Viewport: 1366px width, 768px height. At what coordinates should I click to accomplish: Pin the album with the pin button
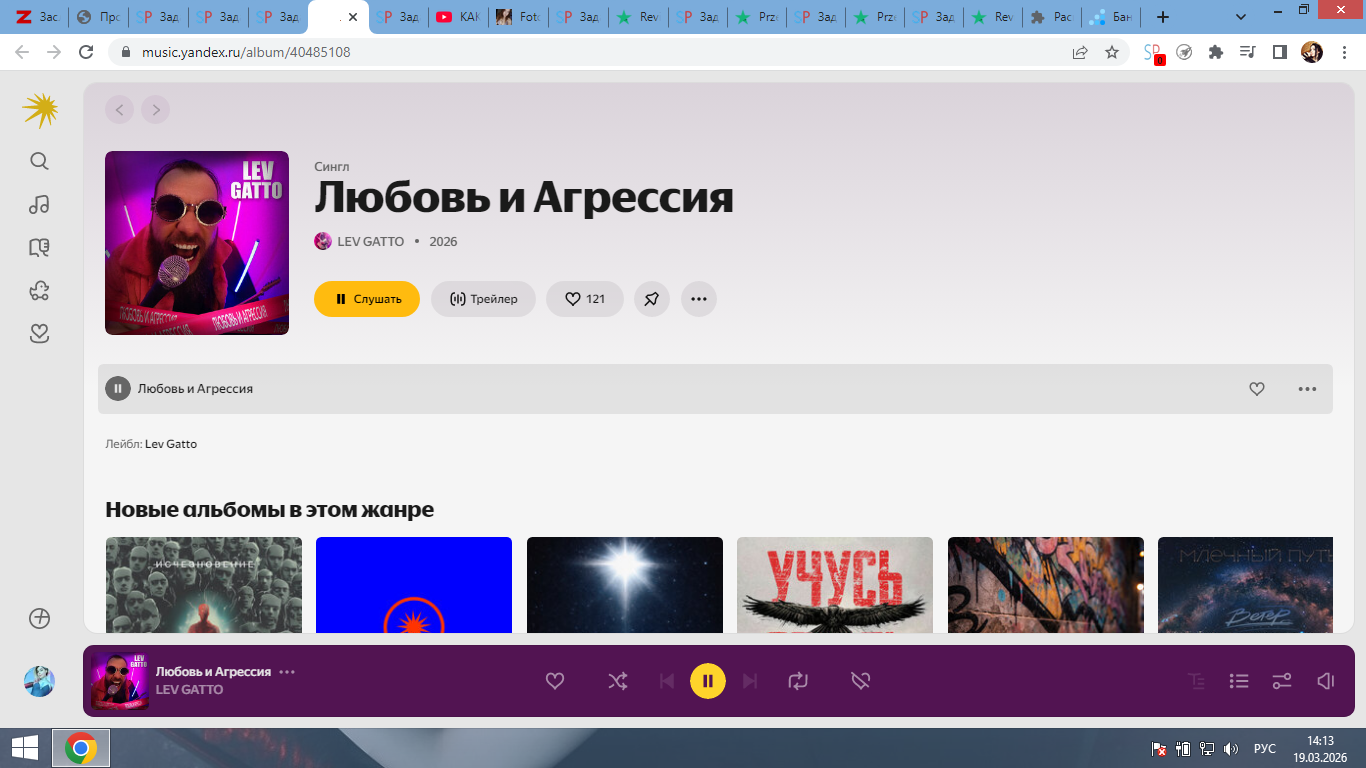[652, 299]
